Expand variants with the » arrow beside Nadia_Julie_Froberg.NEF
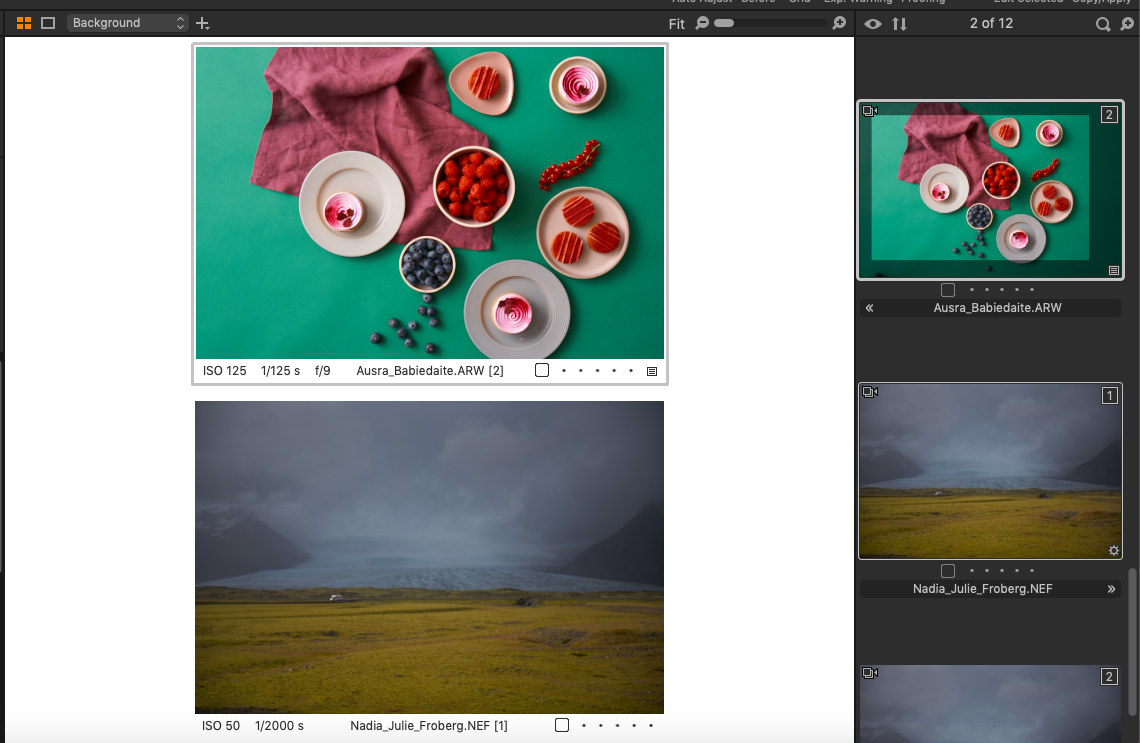 pos(1111,589)
